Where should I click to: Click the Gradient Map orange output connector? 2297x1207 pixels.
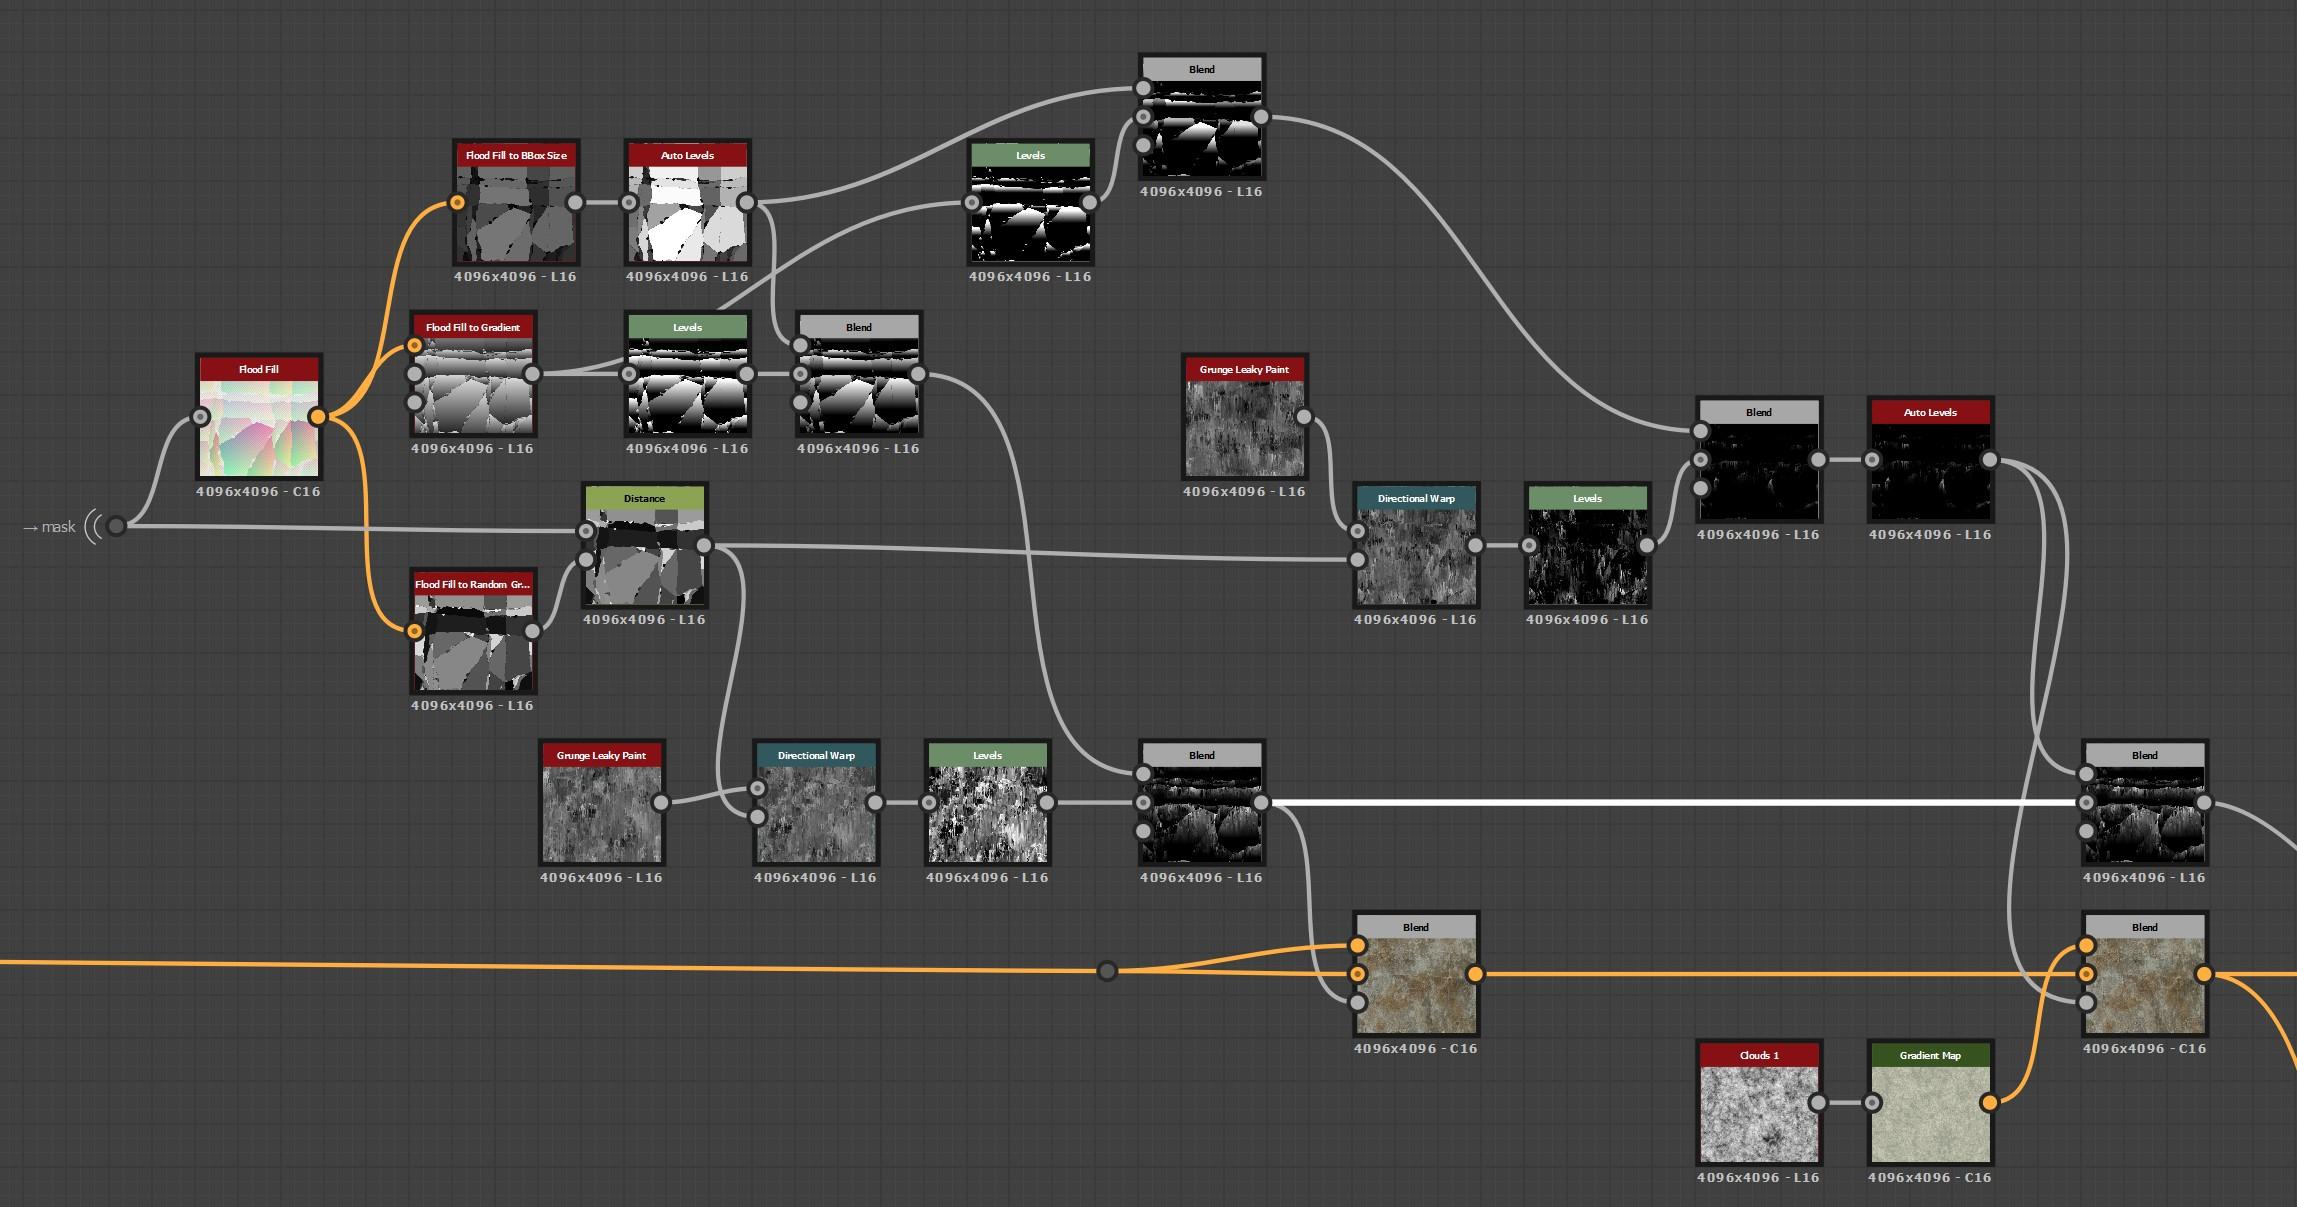[1989, 1103]
